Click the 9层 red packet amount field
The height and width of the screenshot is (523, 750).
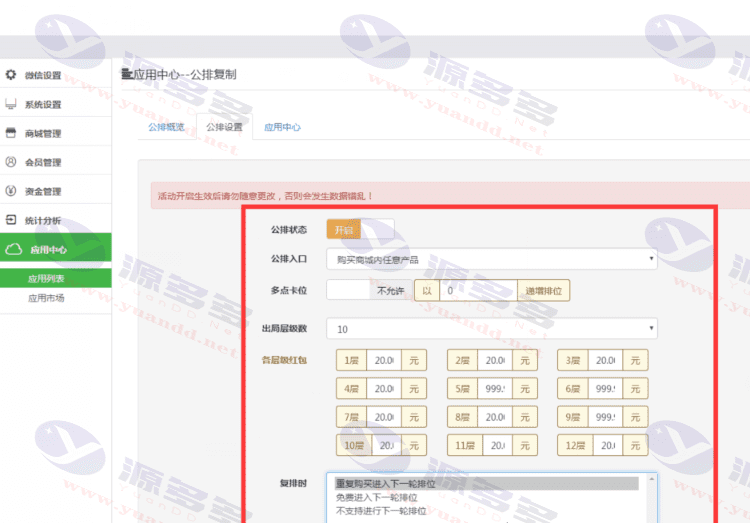pyautogui.click(x=605, y=417)
